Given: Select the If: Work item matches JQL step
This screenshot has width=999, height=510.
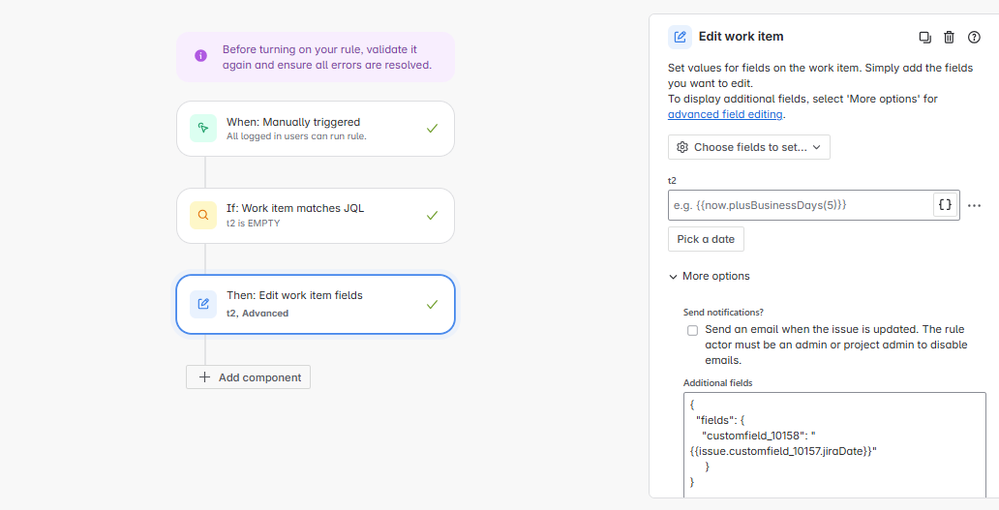Looking at the screenshot, I should pyautogui.click(x=315, y=215).
